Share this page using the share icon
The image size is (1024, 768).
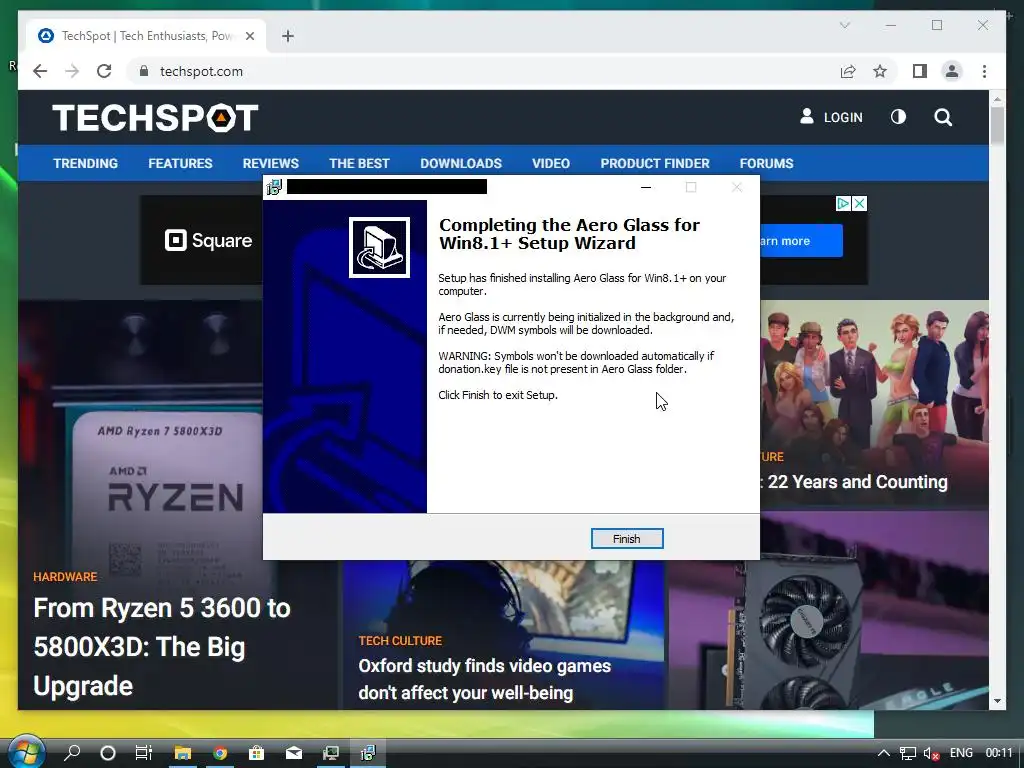(848, 71)
